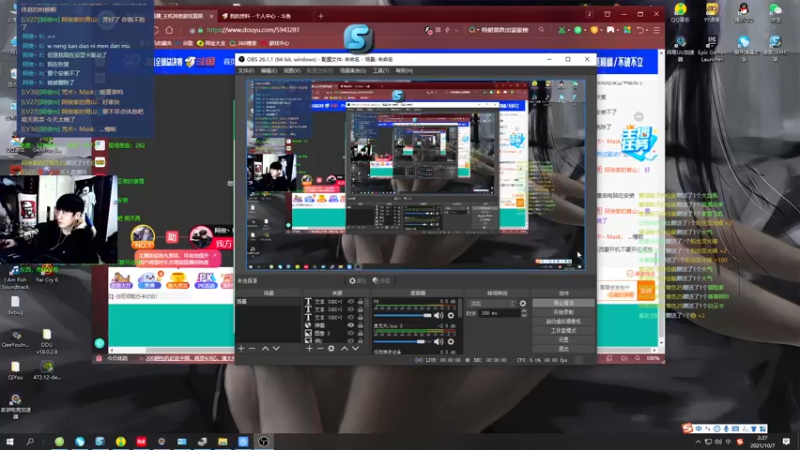Open the 视图(V) menu in OBS
Screen dimensions: 800x450
(292, 71)
